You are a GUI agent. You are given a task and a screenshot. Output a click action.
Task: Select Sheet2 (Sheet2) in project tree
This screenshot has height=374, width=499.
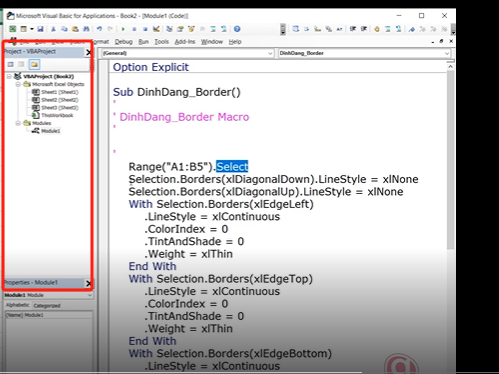tap(59, 100)
